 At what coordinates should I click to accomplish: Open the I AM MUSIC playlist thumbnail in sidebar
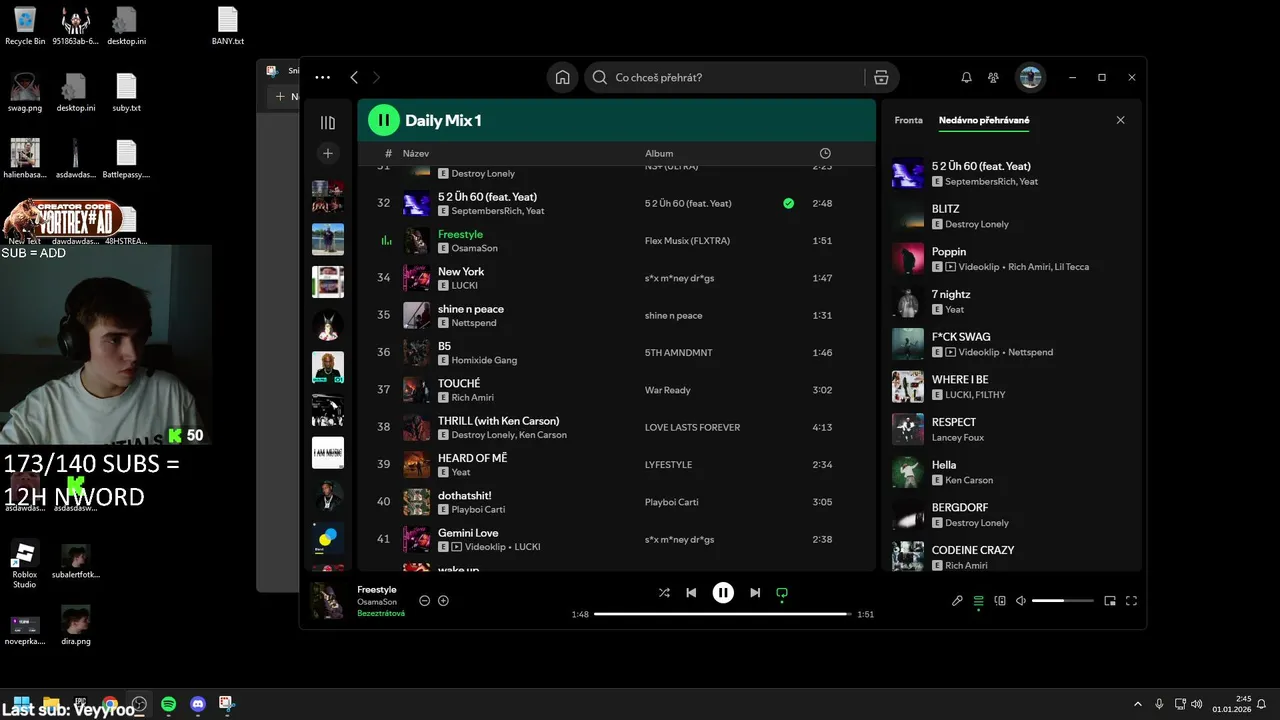pos(328,453)
